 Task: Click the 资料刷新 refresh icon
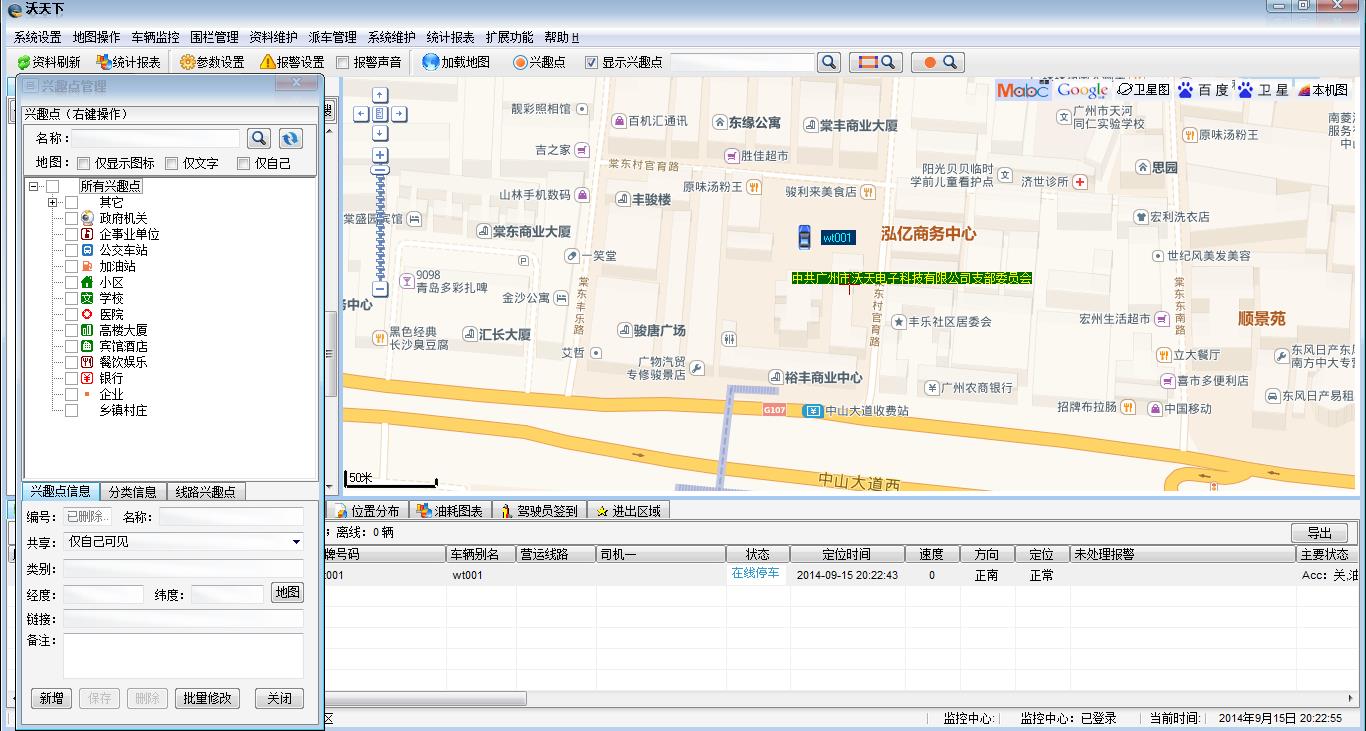pyautogui.click(x=24, y=62)
